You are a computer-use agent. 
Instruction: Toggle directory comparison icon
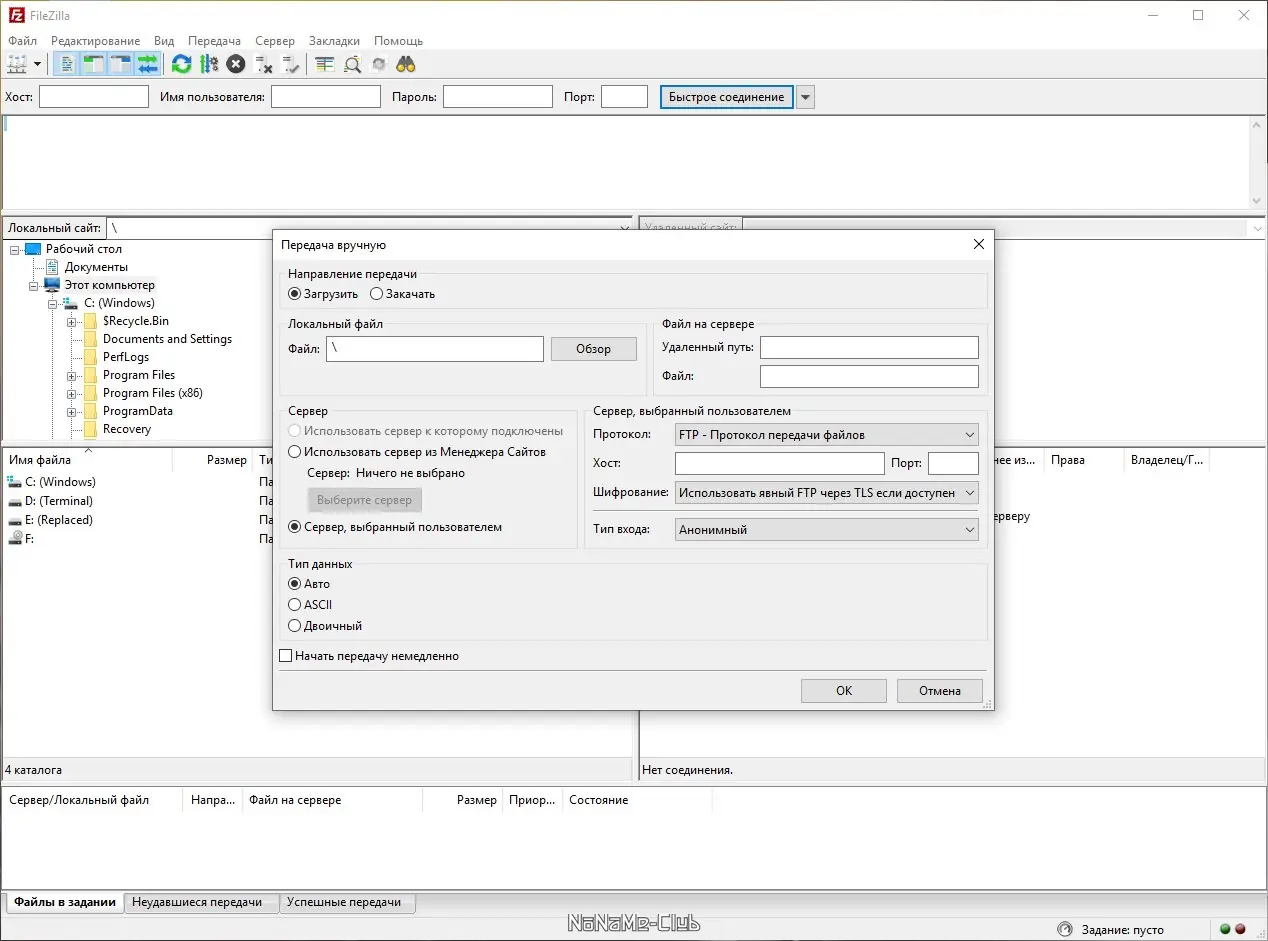click(352, 64)
